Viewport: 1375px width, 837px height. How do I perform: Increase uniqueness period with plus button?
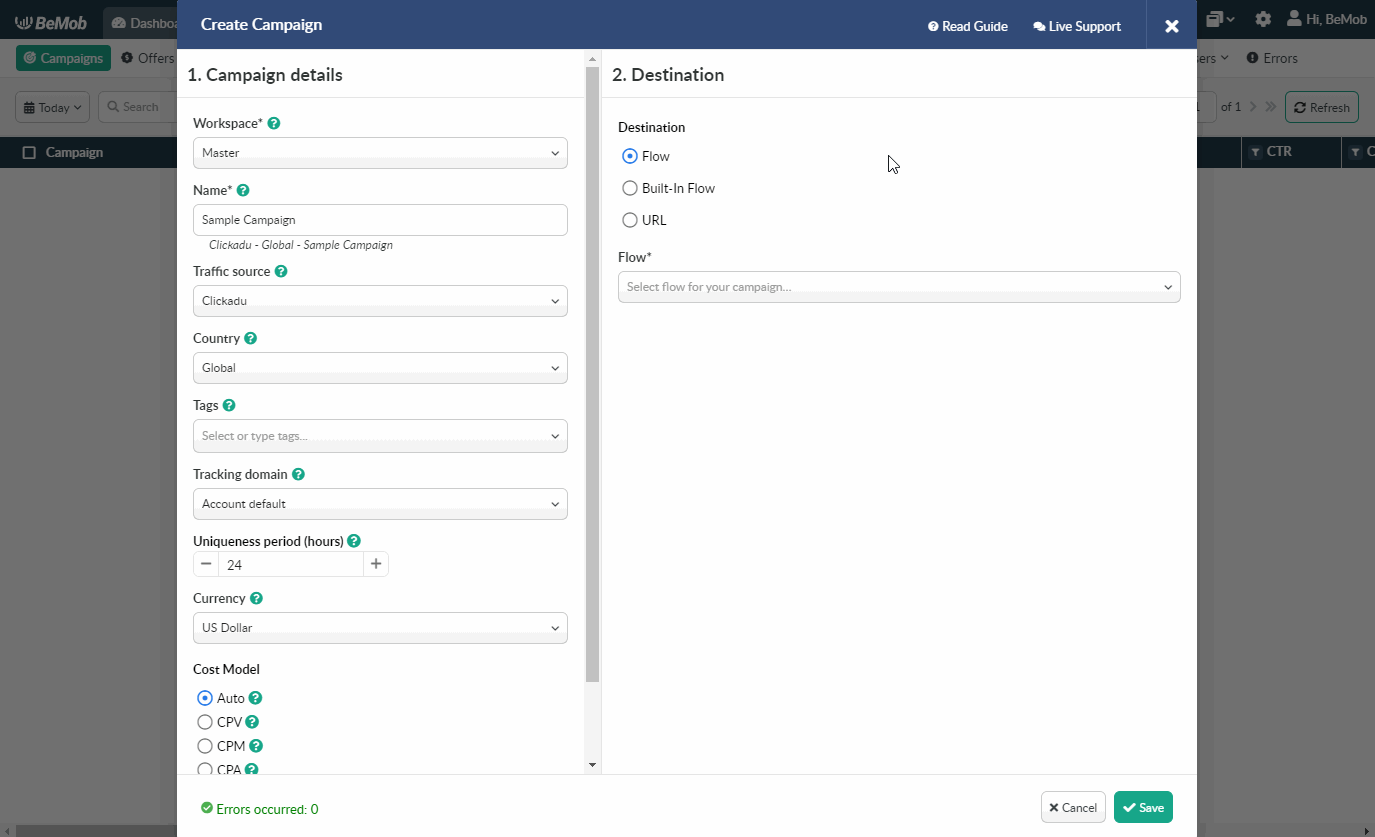[x=376, y=564]
